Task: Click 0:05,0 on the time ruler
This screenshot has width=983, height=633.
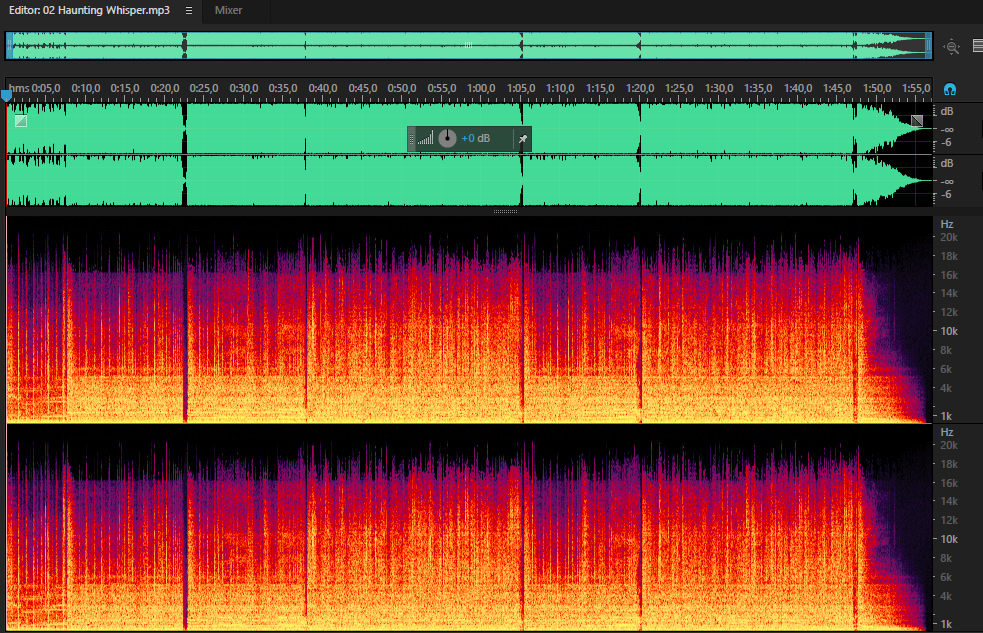Action: [x=46, y=88]
